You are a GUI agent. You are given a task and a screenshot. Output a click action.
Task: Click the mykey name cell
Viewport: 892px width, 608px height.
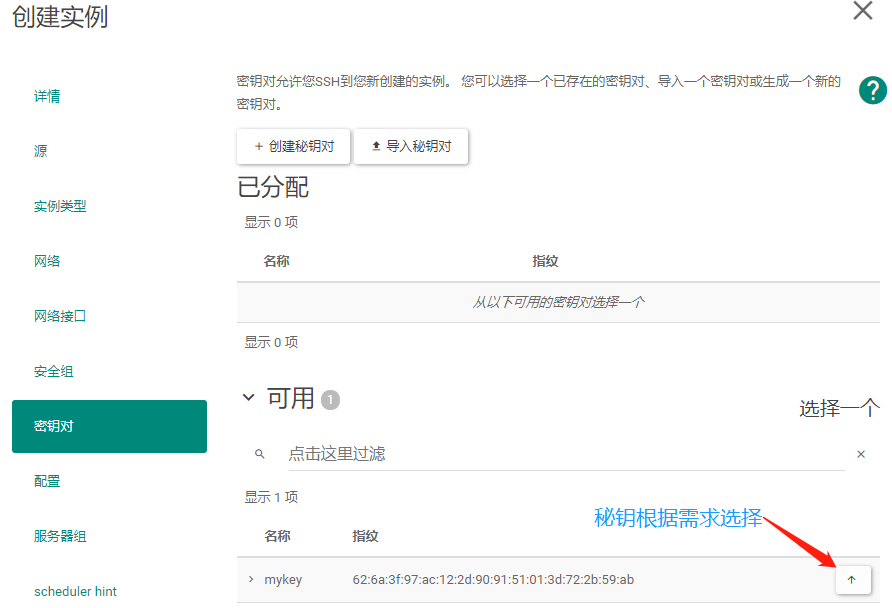(283, 580)
